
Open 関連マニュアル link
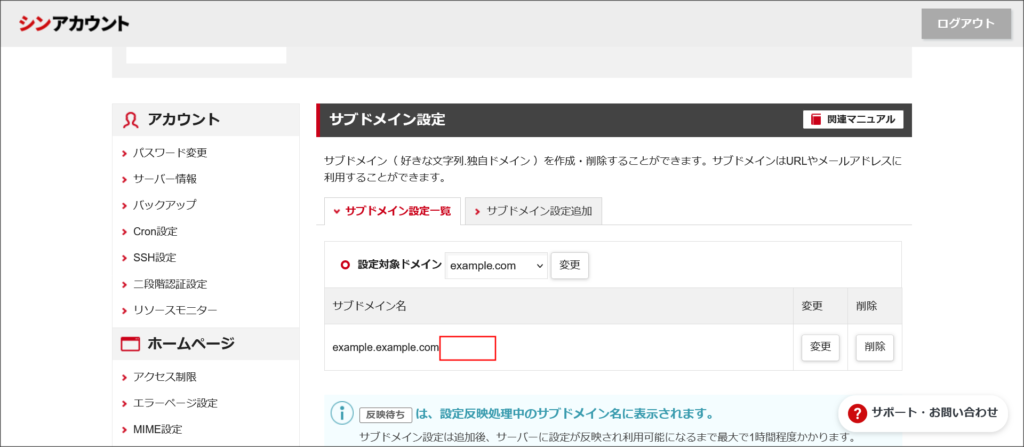853,120
